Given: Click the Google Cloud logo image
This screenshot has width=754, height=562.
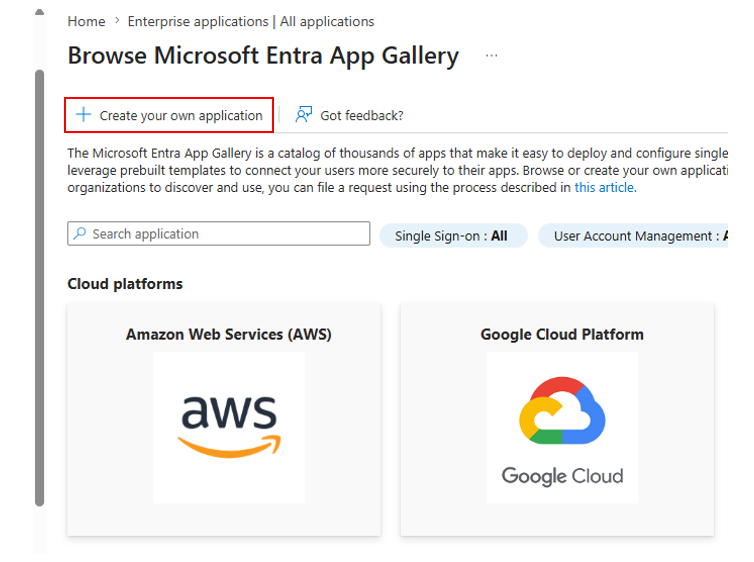Looking at the screenshot, I should click(x=562, y=427).
